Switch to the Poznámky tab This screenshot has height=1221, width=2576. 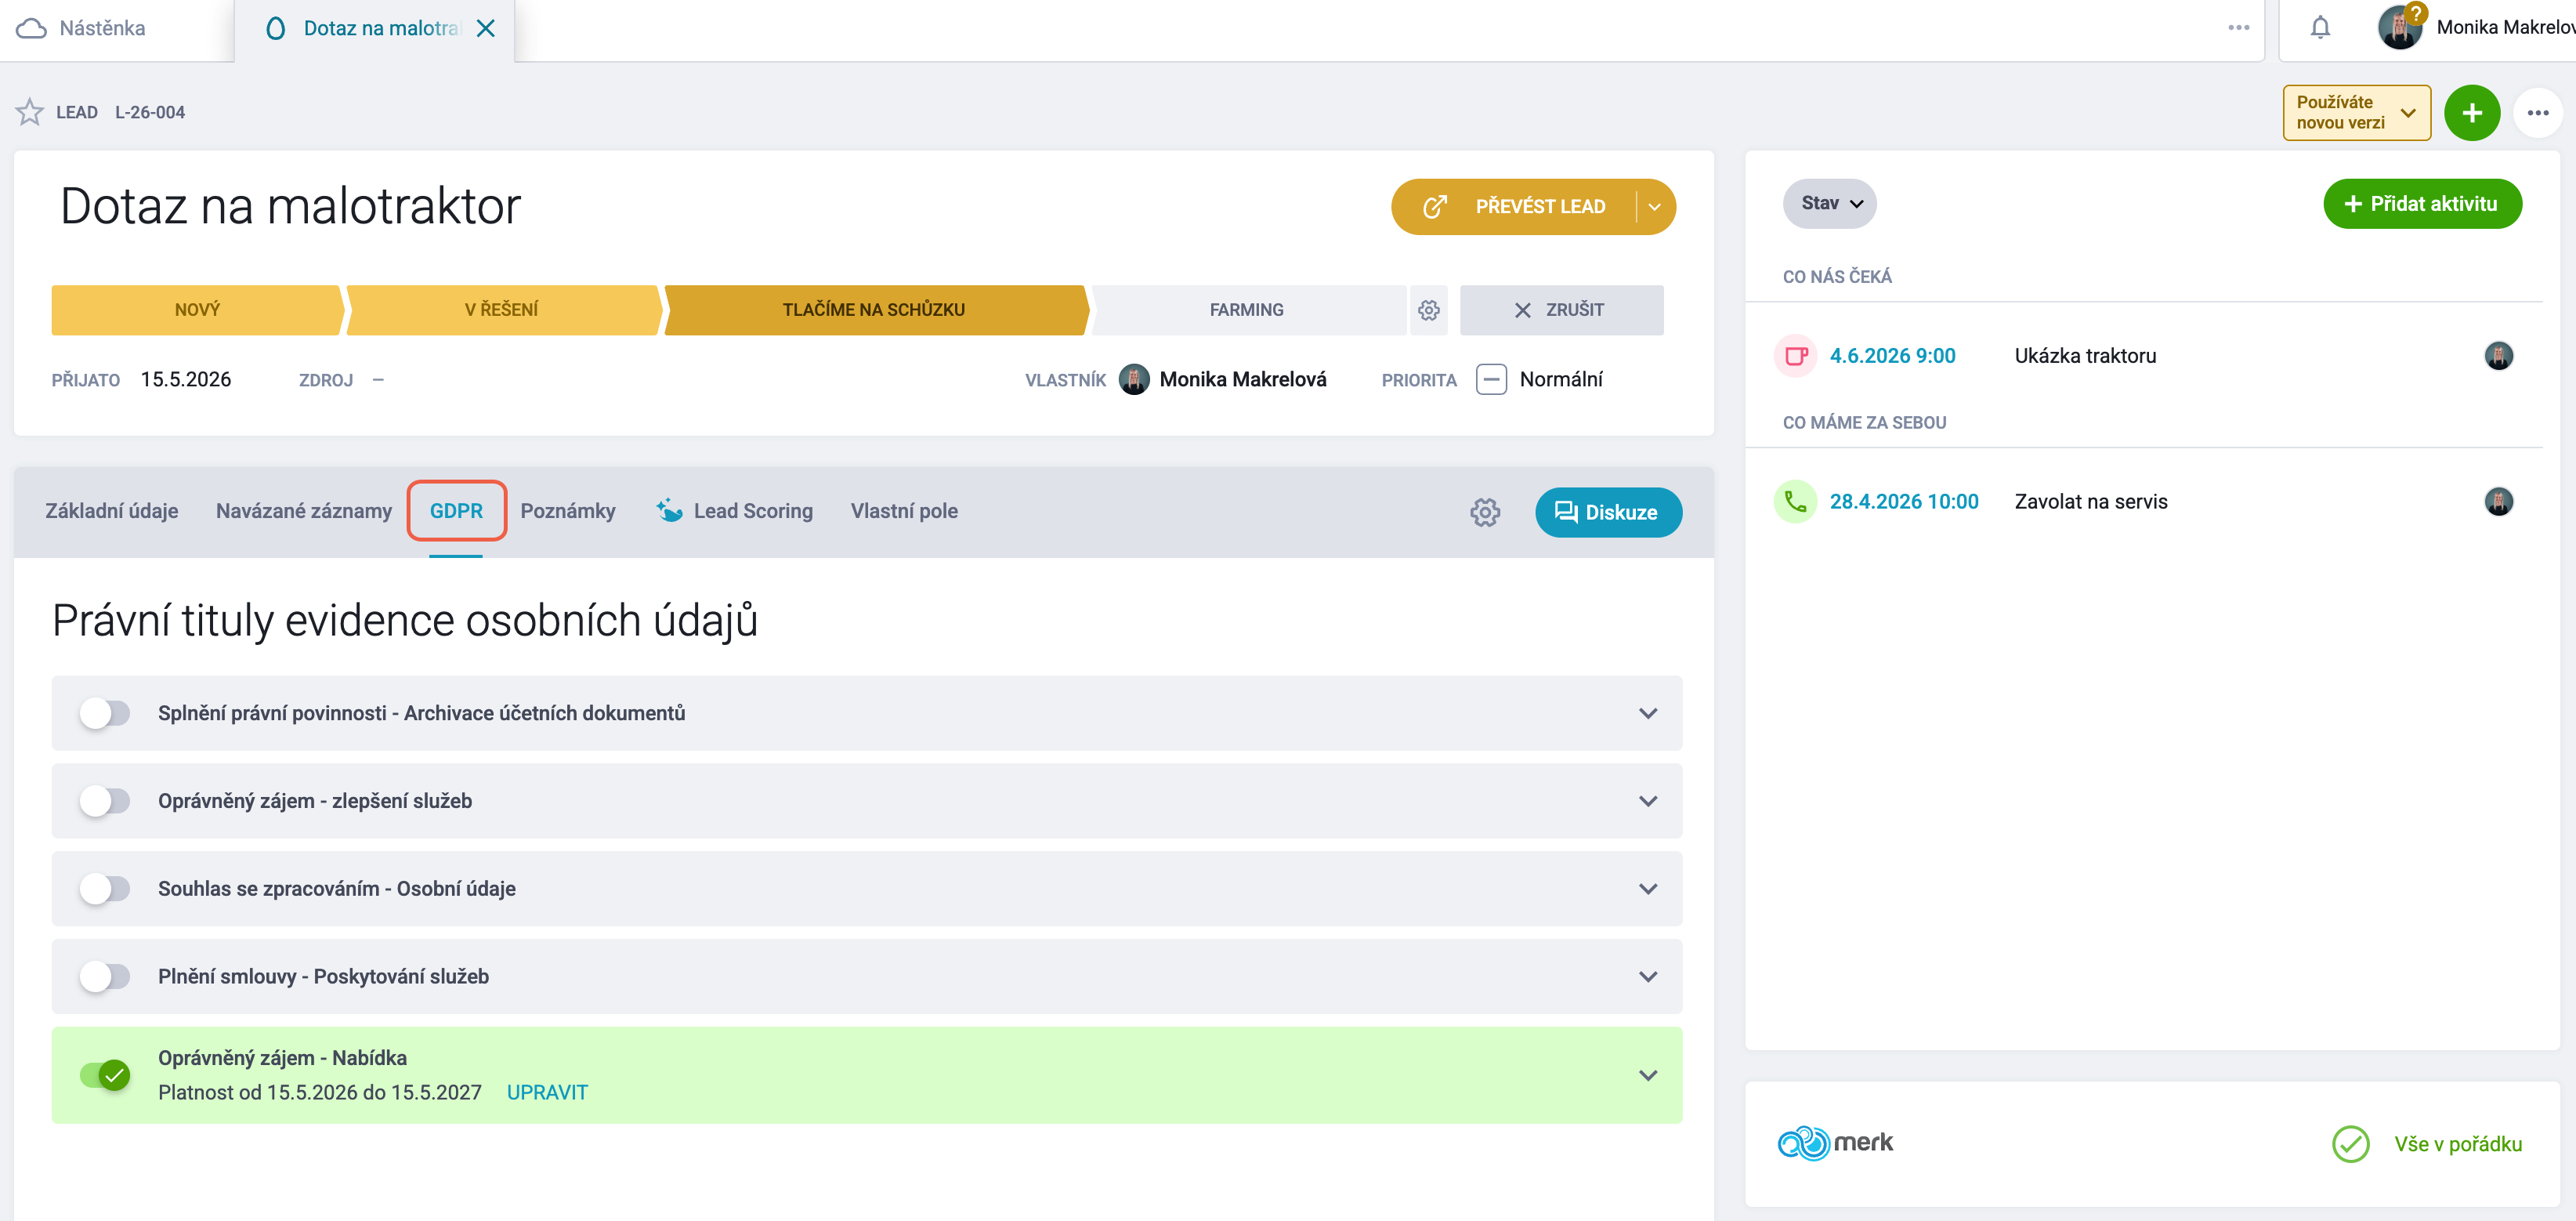tap(567, 511)
